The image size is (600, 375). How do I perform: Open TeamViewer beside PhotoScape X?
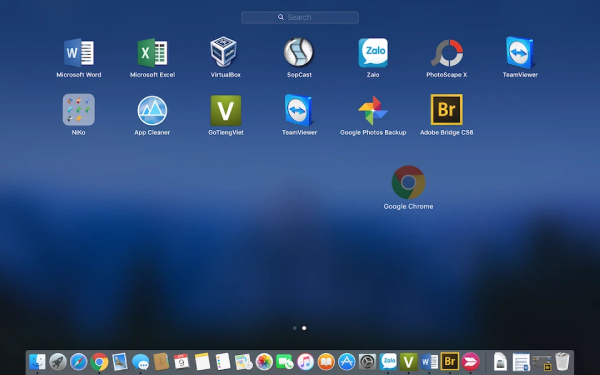[520, 52]
